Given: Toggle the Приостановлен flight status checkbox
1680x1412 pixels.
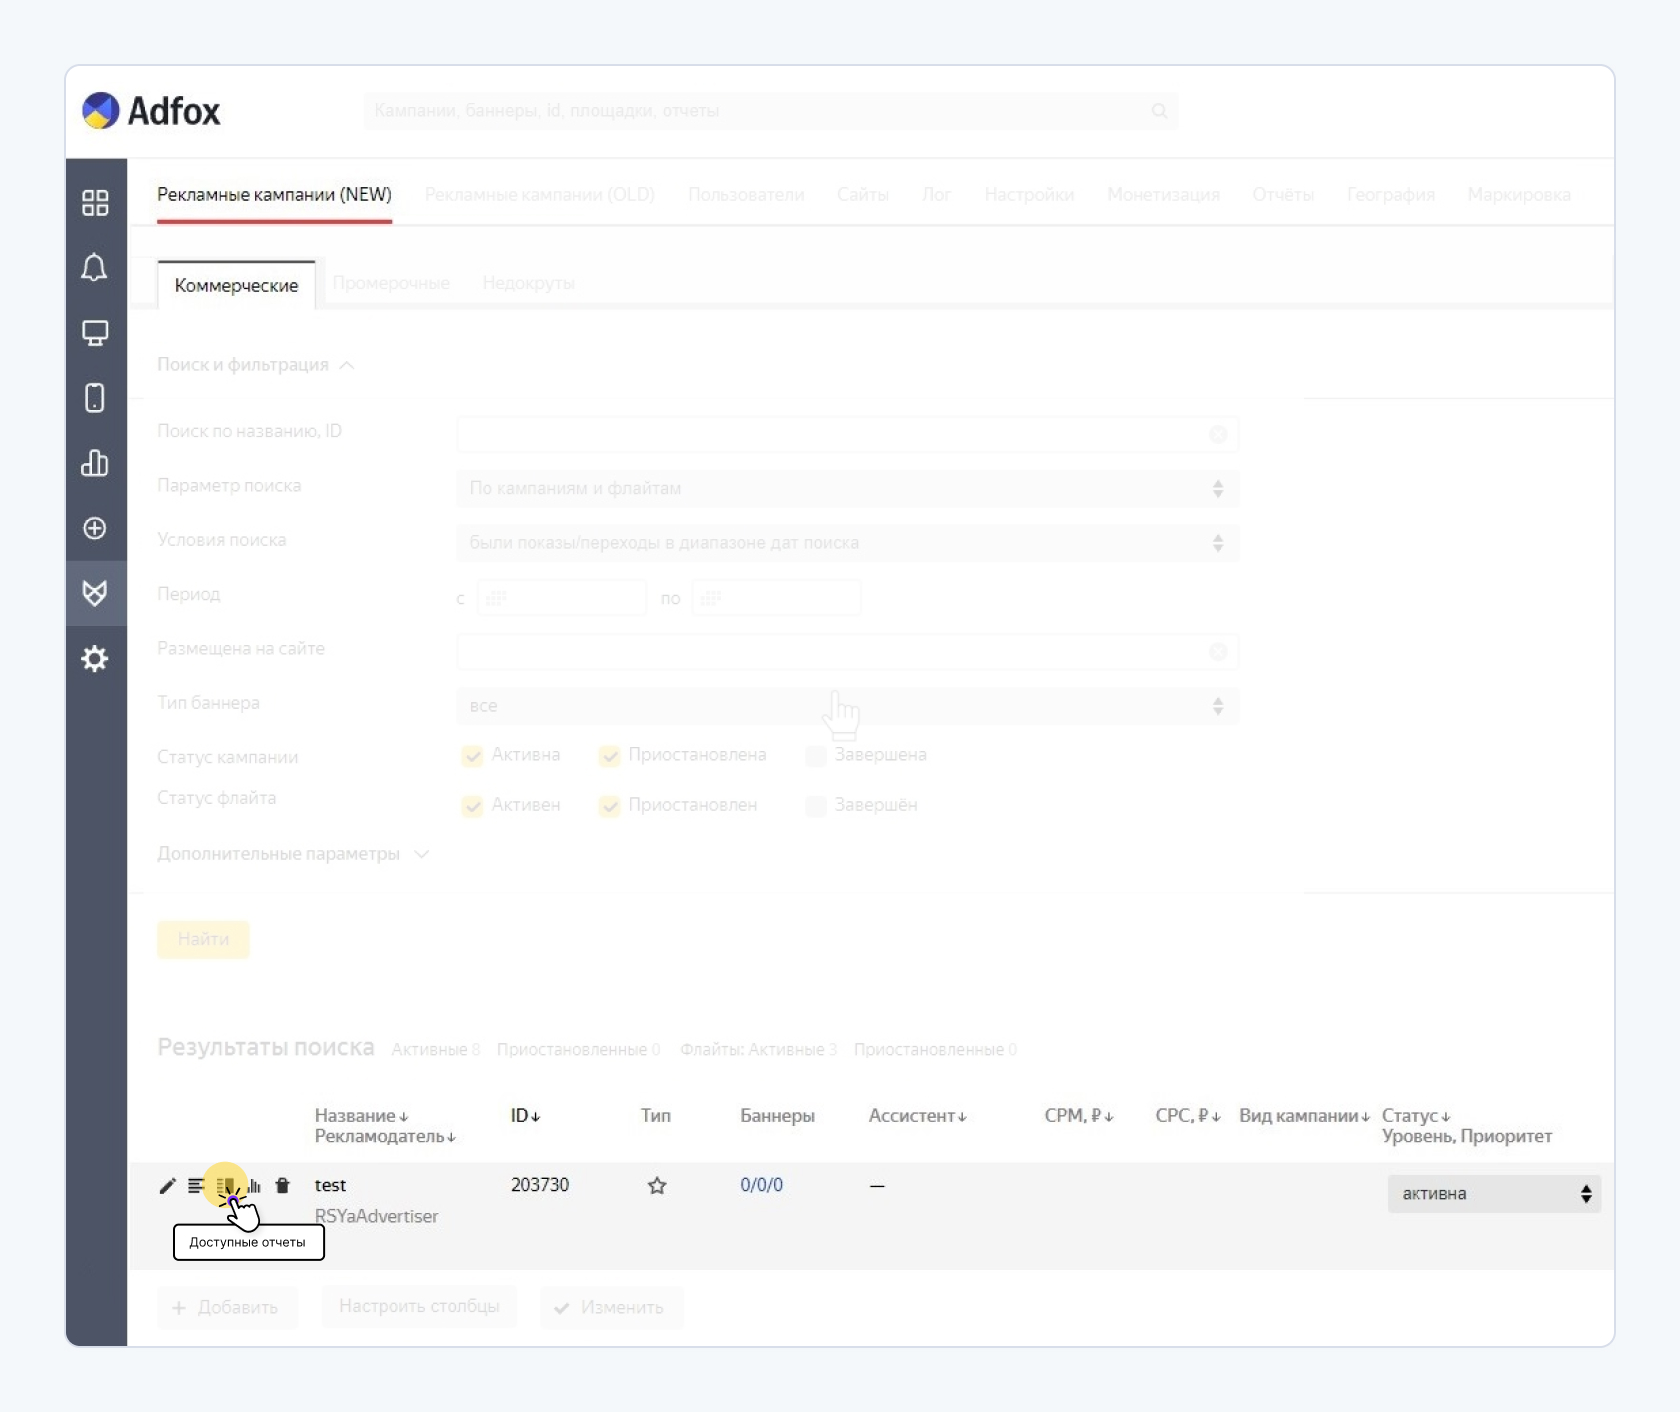Looking at the screenshot, I should pyautogui.click(x=609, y=806).
